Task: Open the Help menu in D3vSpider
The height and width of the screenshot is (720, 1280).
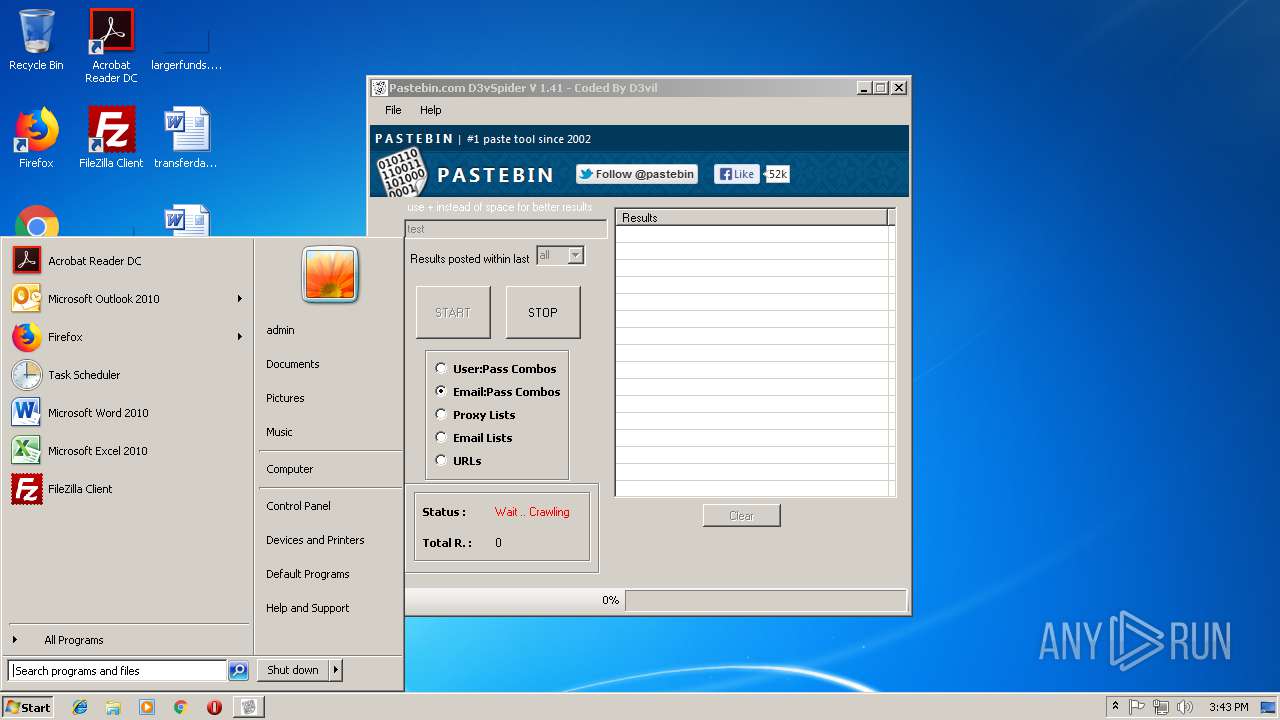Action: 430,110
